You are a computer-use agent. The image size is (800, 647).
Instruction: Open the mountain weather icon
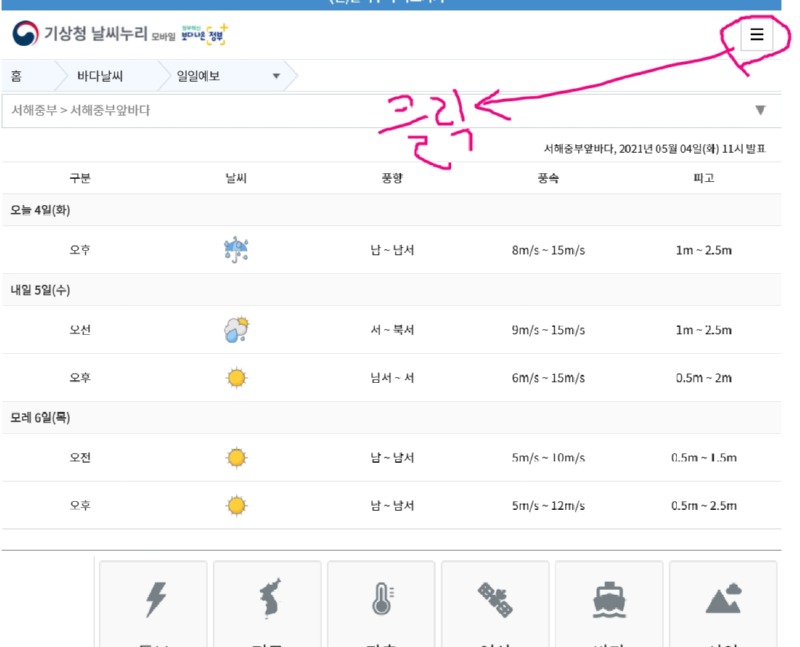(723, 600)
